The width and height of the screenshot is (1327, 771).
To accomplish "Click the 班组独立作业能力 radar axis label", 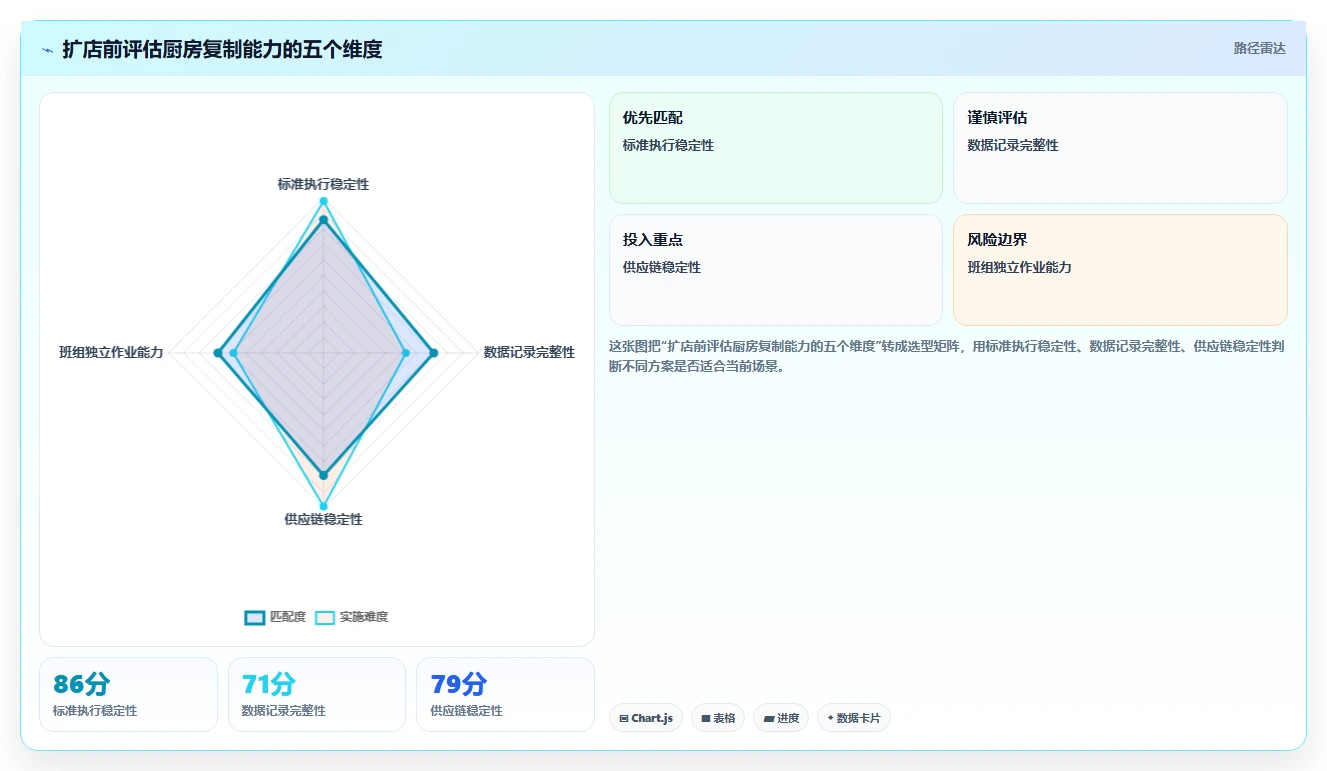I will click(111, 352).
